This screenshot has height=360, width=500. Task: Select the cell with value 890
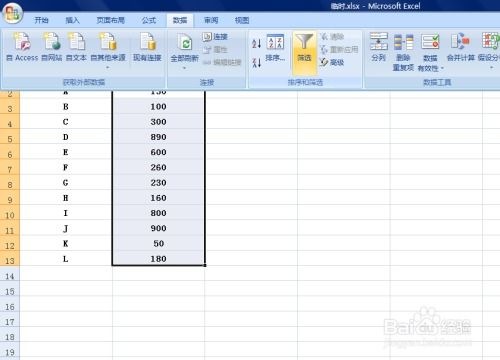coord(158,137)
